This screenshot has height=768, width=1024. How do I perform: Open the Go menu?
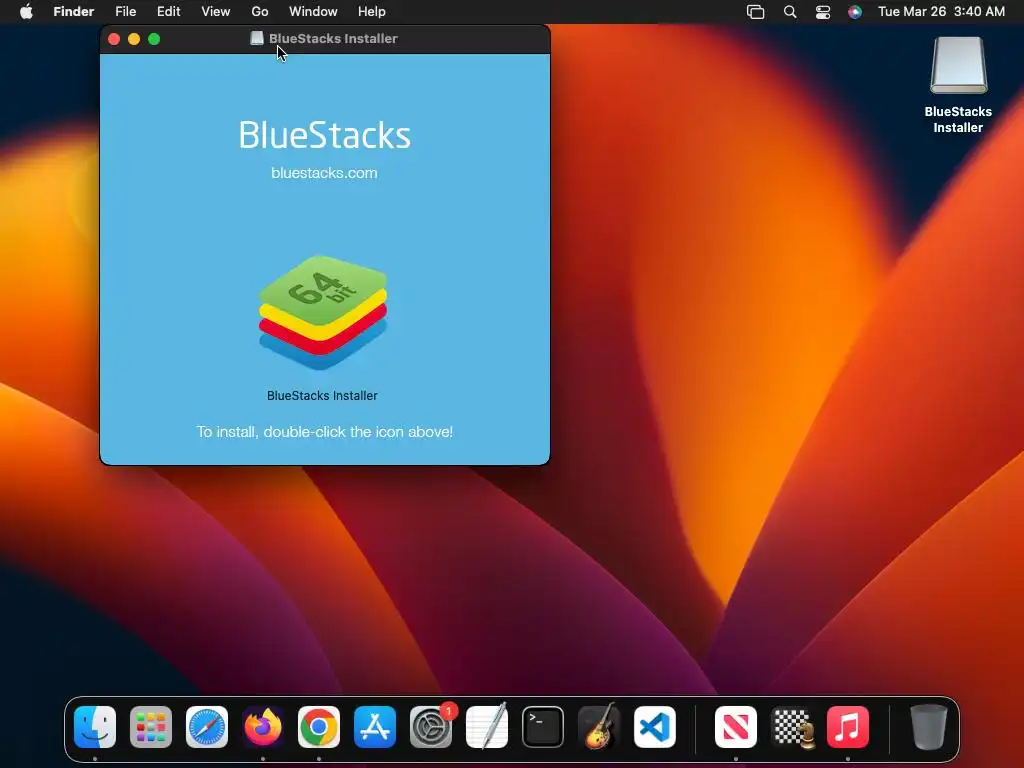pos(260,12)
